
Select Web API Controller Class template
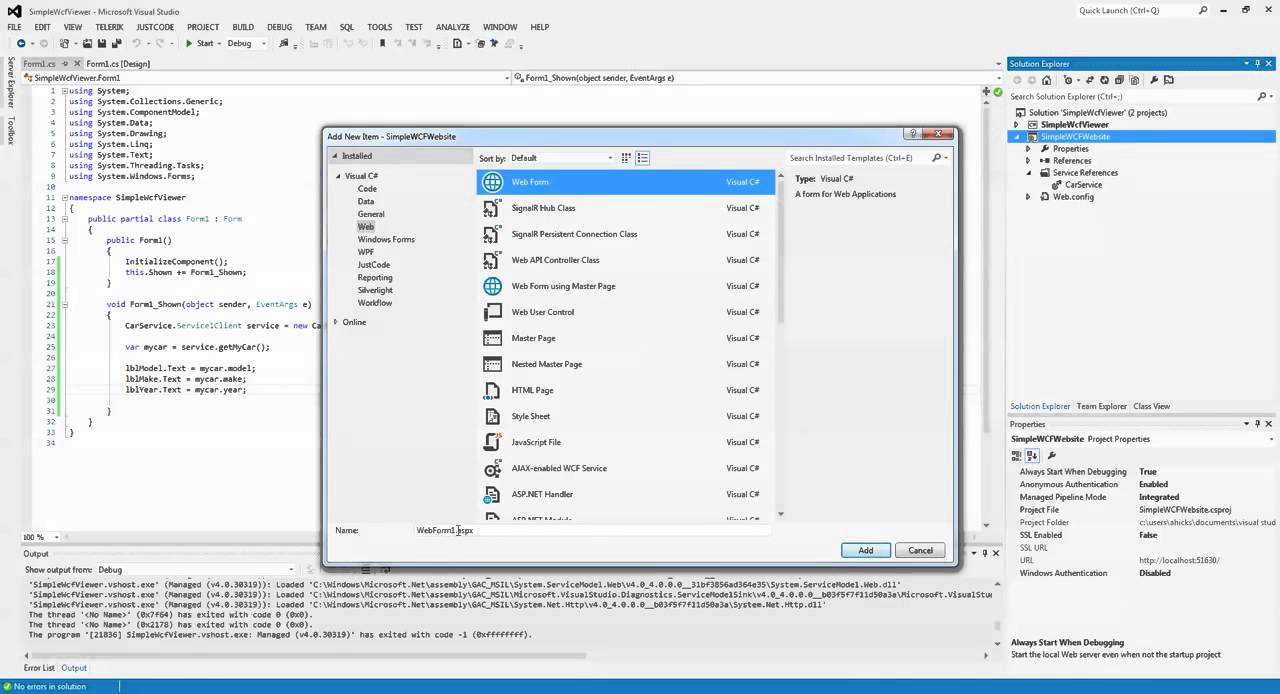tap(625, 260)
